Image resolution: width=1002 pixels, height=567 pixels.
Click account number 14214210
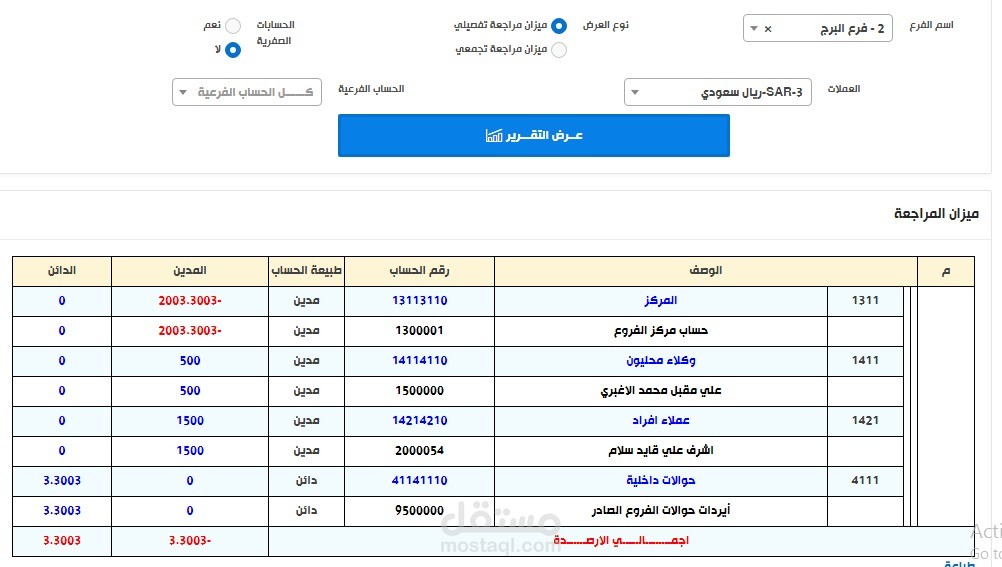(x=420, y=421)
